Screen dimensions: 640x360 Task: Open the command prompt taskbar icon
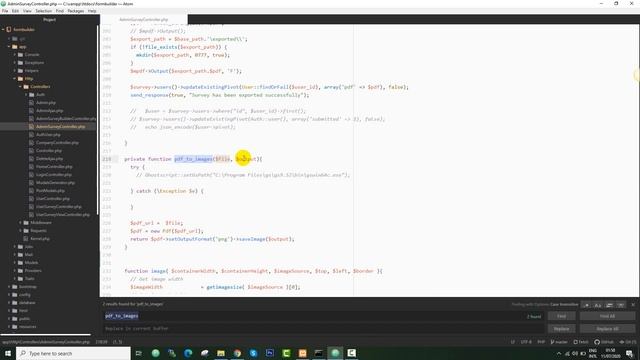pos(319,353)
